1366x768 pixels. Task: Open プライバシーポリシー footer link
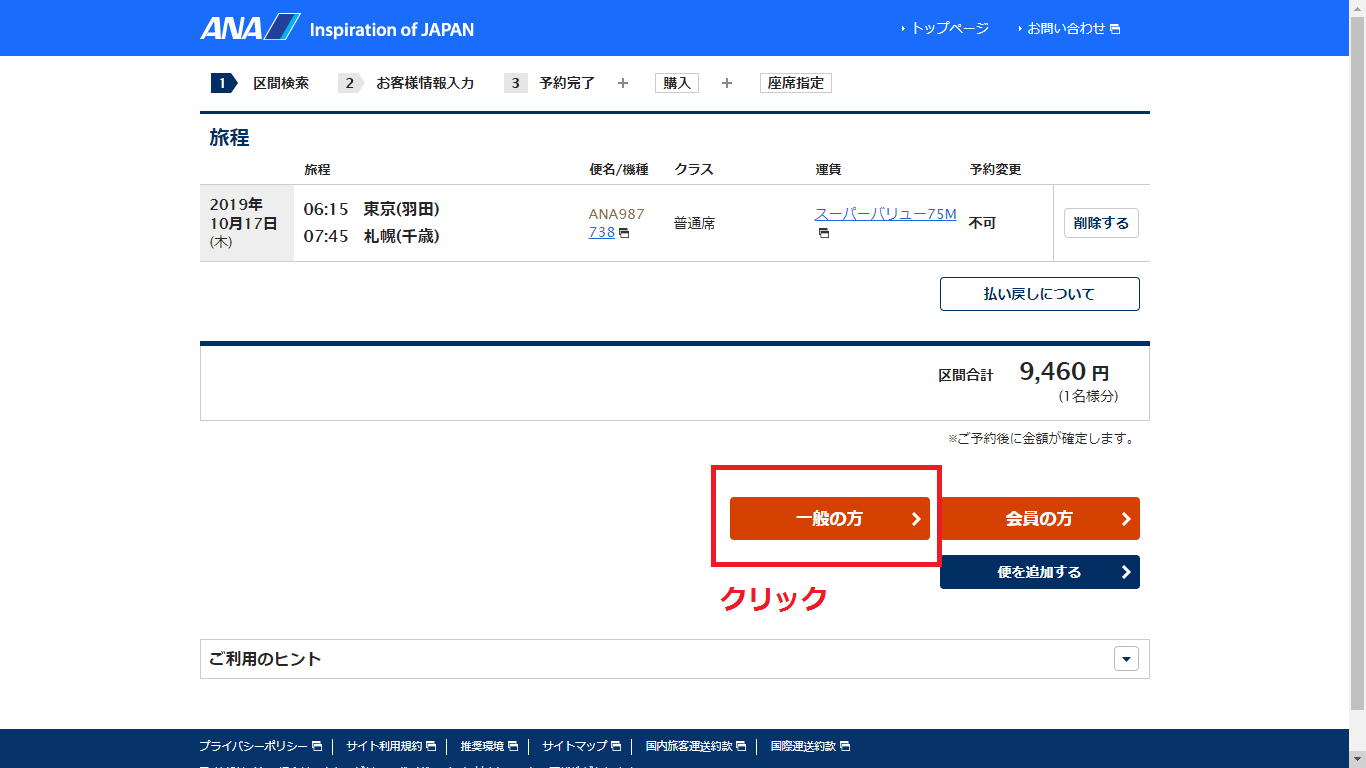coord(253,746)
